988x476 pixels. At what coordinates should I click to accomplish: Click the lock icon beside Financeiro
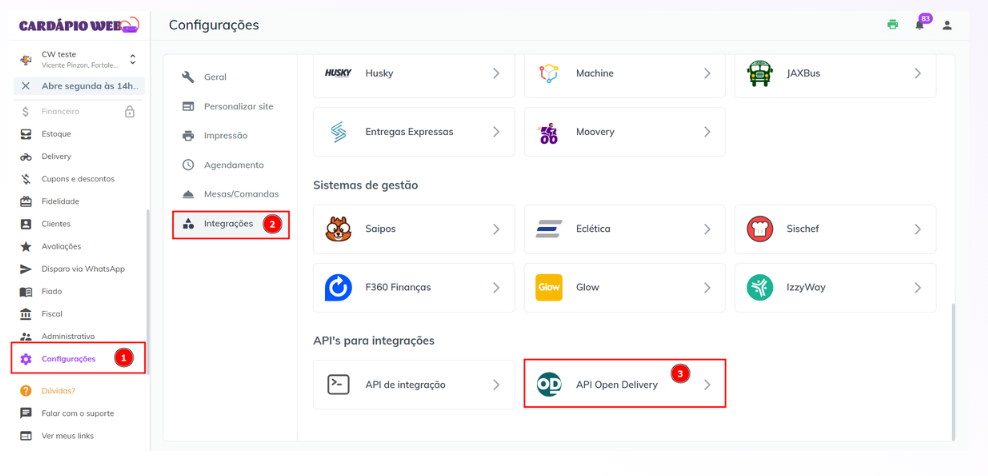coord(130,112)
